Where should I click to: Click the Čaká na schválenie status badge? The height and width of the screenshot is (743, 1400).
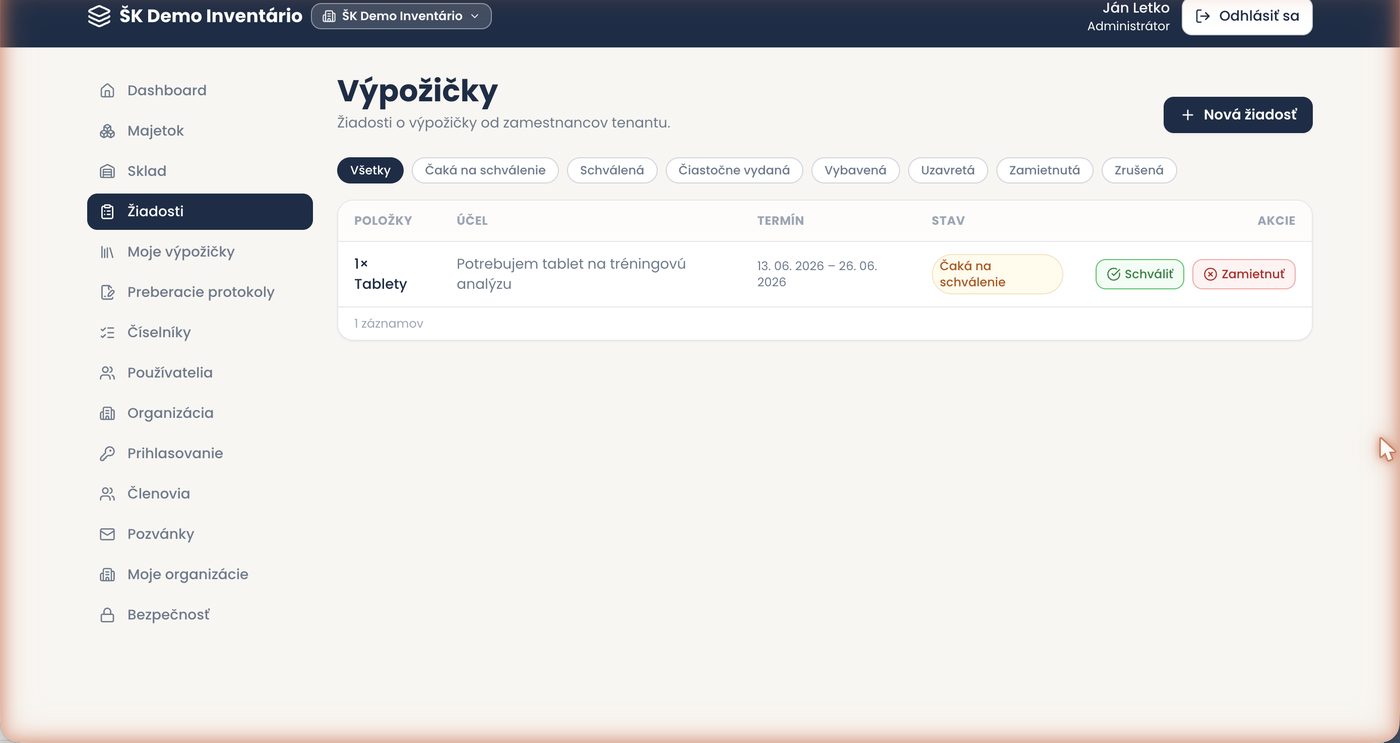(997, 274)
